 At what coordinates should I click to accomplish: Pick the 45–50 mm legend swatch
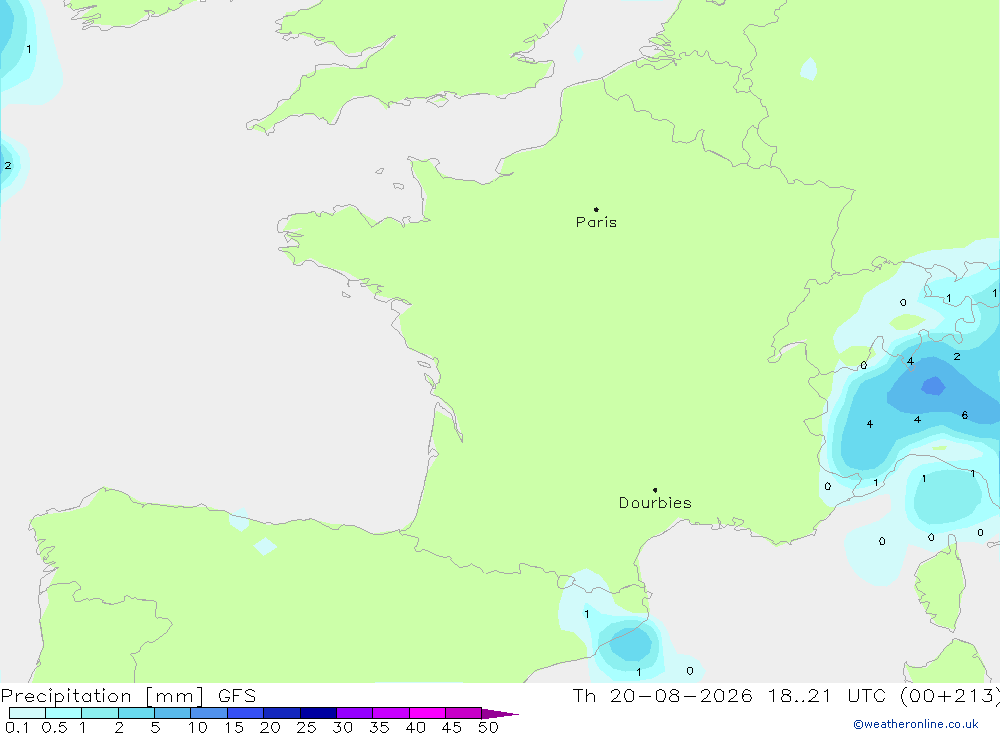pos(464,713)
